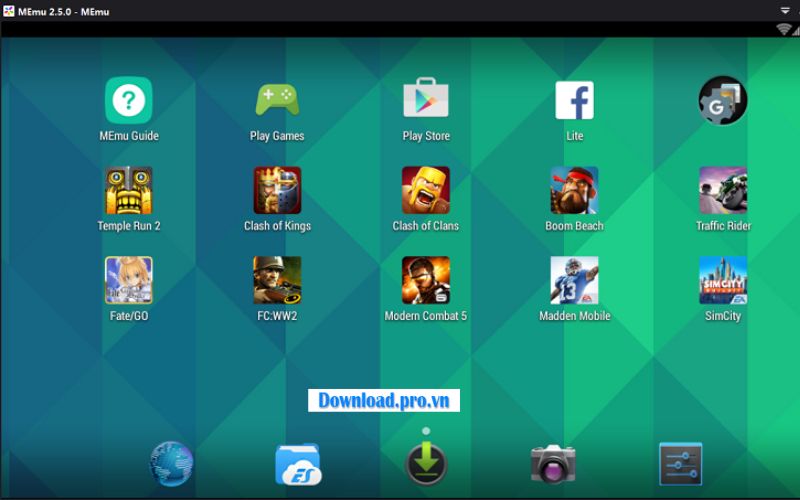This screenshot has height=500, width=800.
Task: Launch Fate/GO game
Action: [x=129, y=280]
